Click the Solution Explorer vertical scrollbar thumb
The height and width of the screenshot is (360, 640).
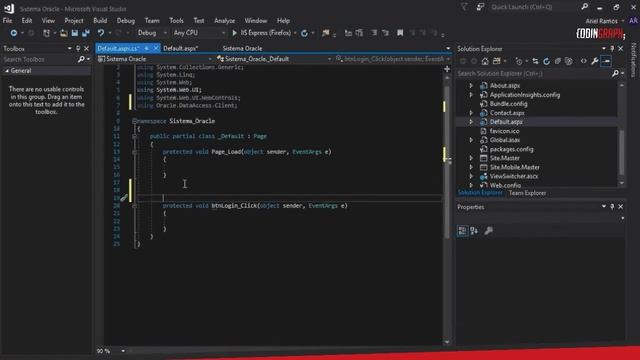(622, 152)
